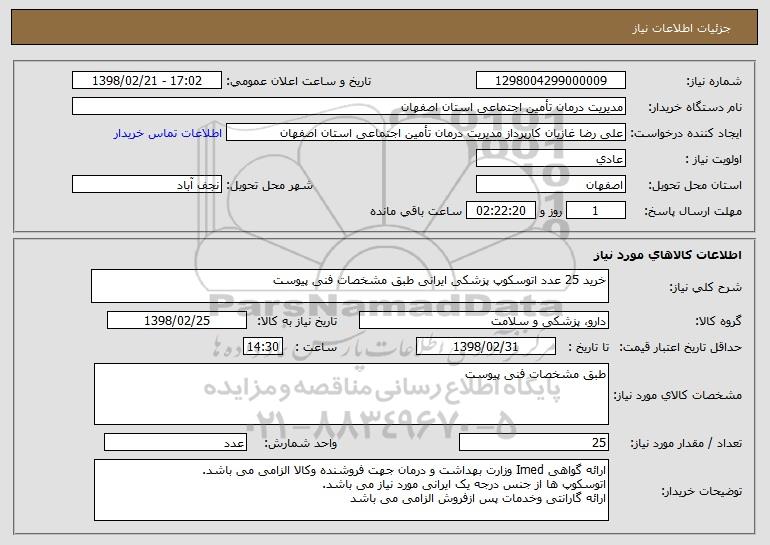The height and width of the screenshot is (545, 770).
Task: Click the label تاریخ نیاز به کالا
Action: (297, 321)
